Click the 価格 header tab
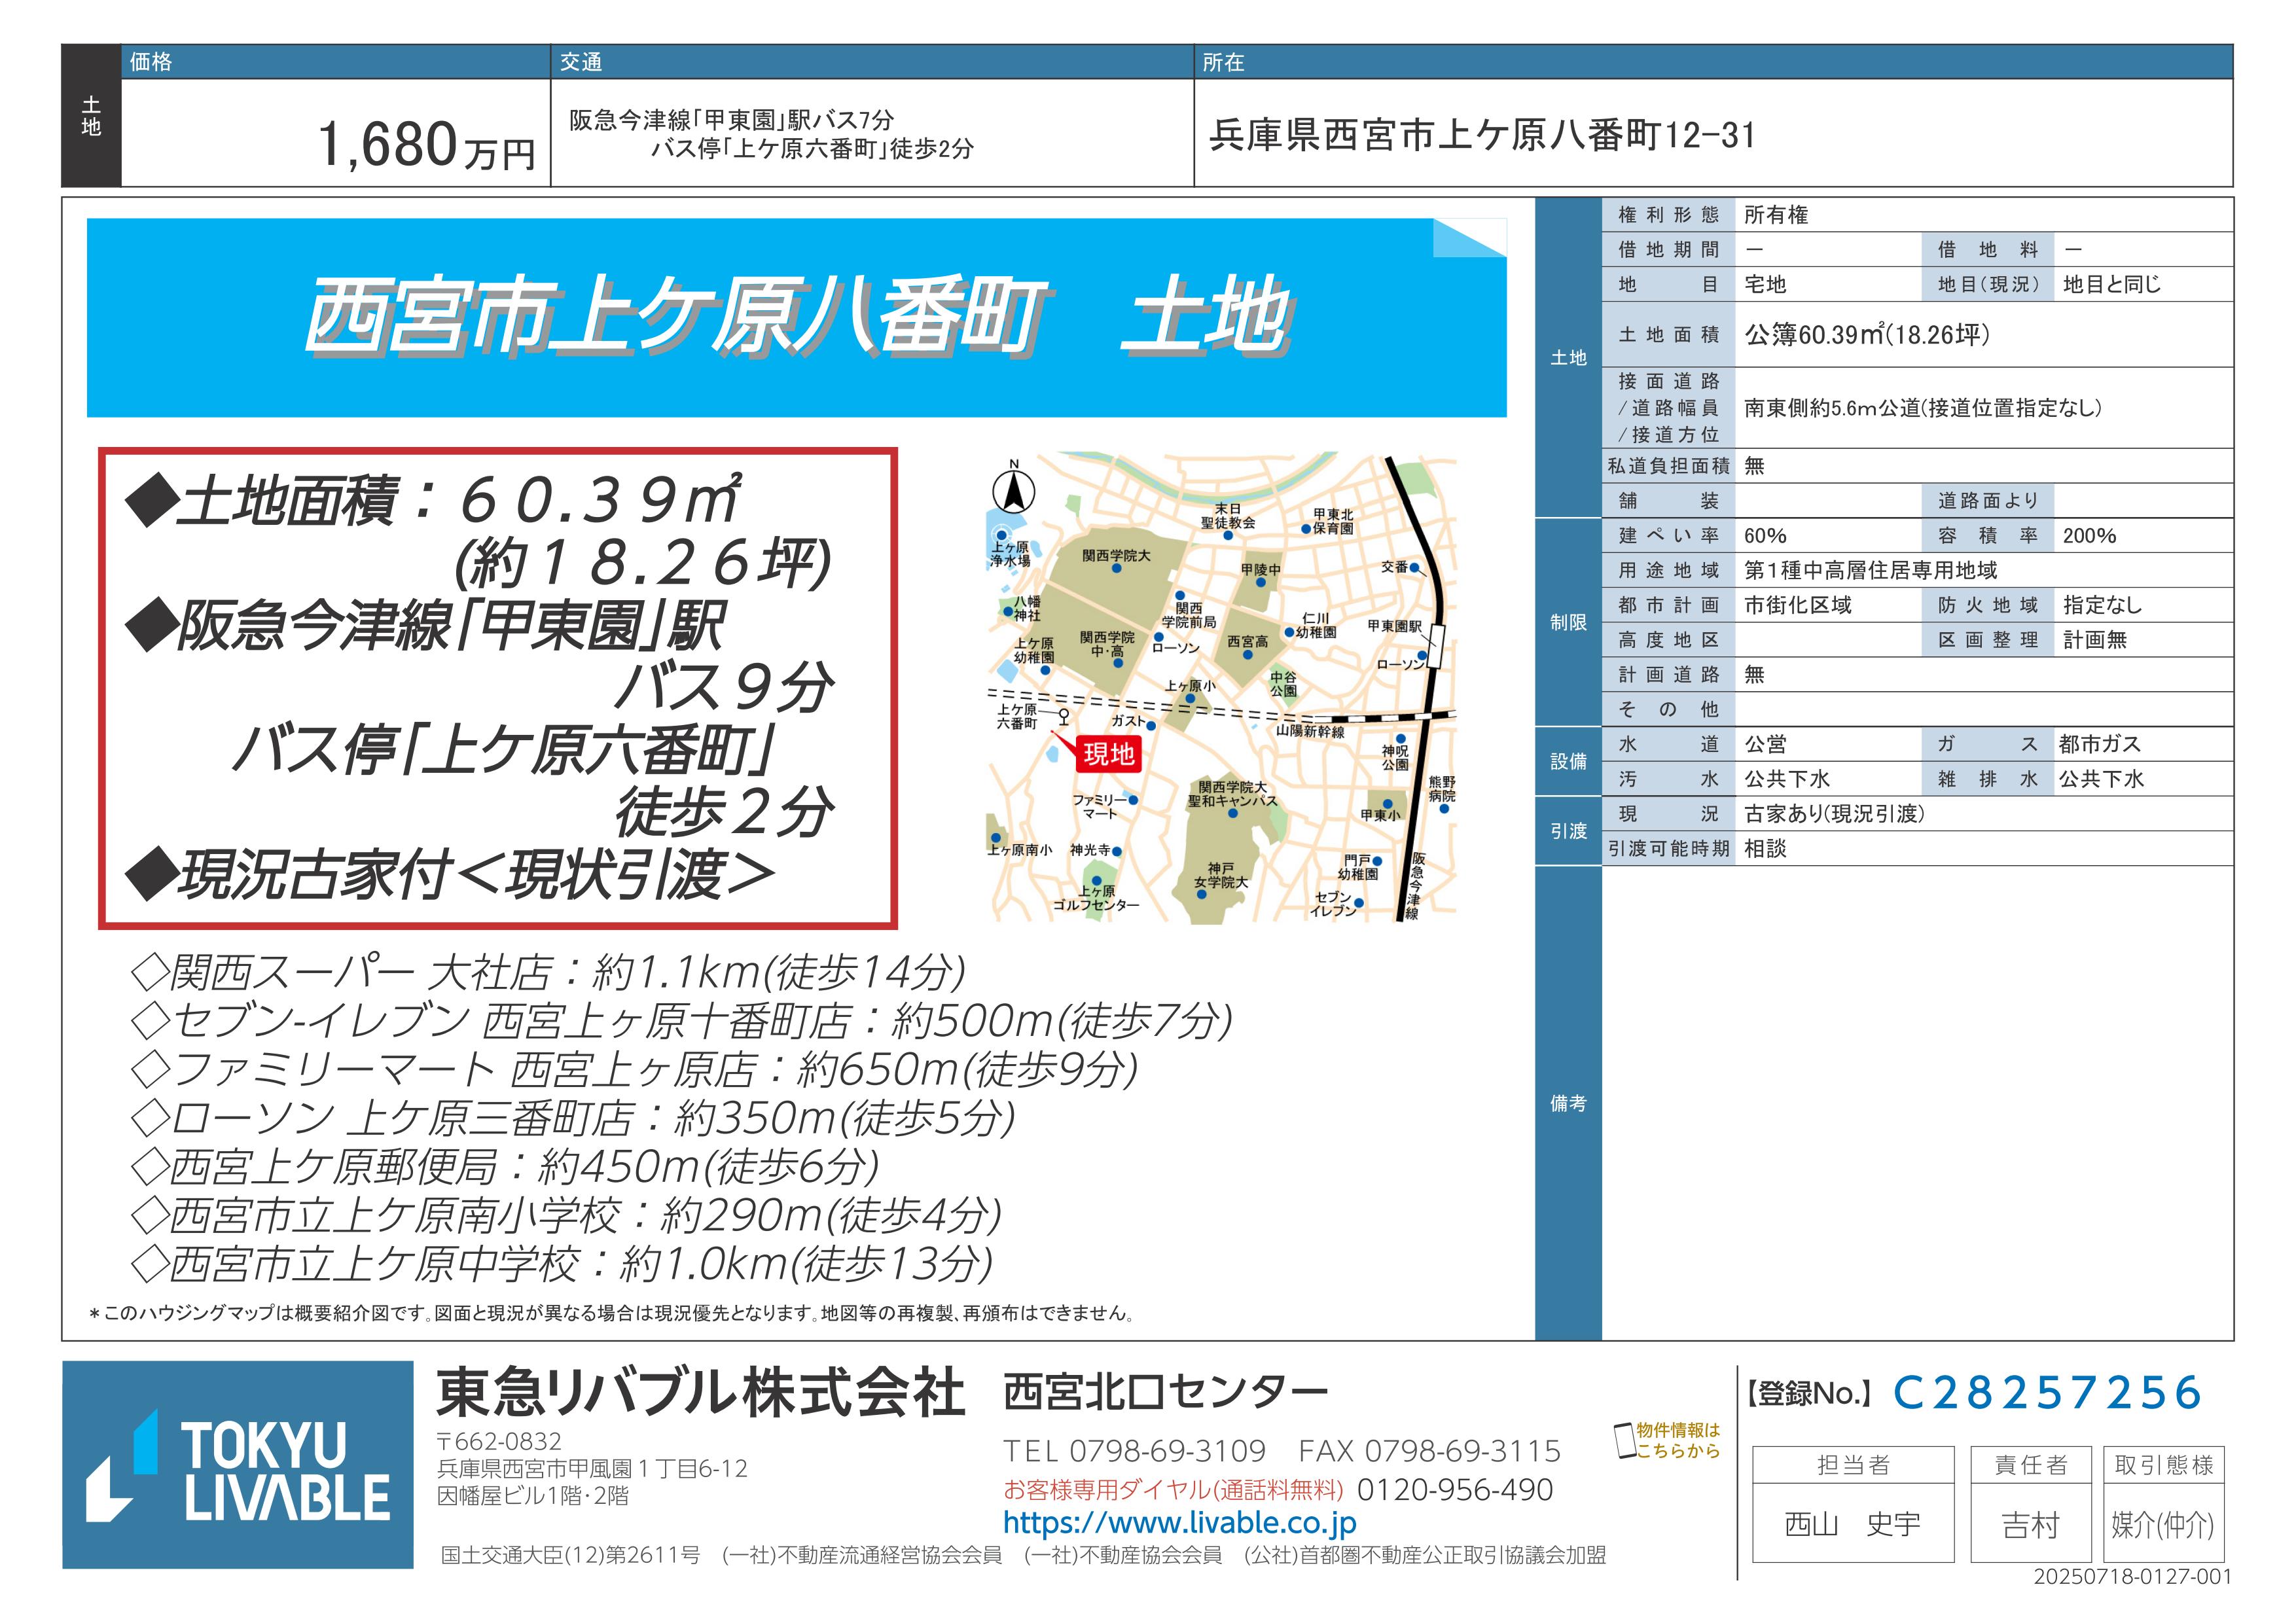The width and height of the screenshot is (2296, 1623). click(151, 62)
